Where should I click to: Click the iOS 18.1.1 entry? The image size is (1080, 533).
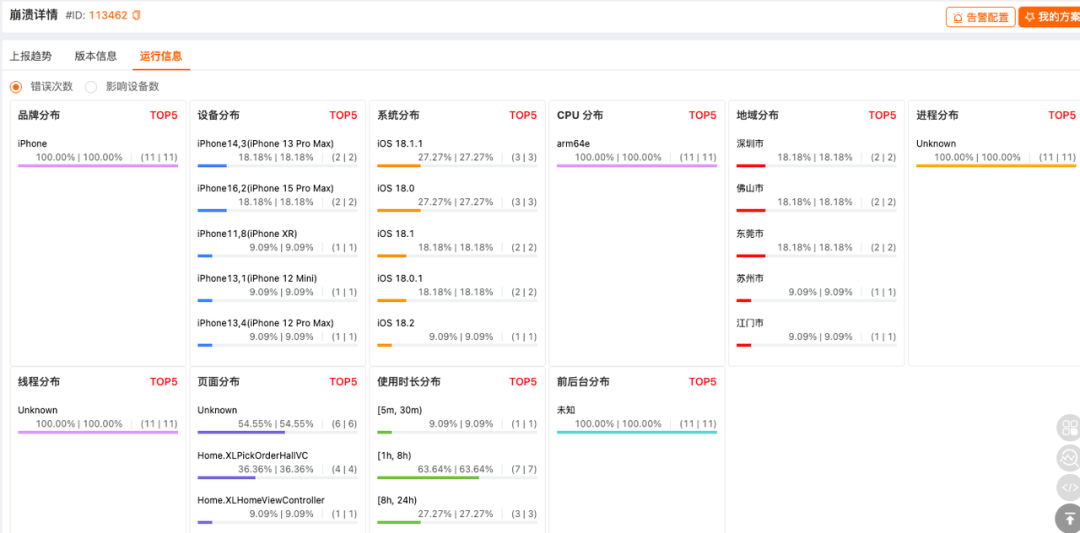tap(457, 152)
